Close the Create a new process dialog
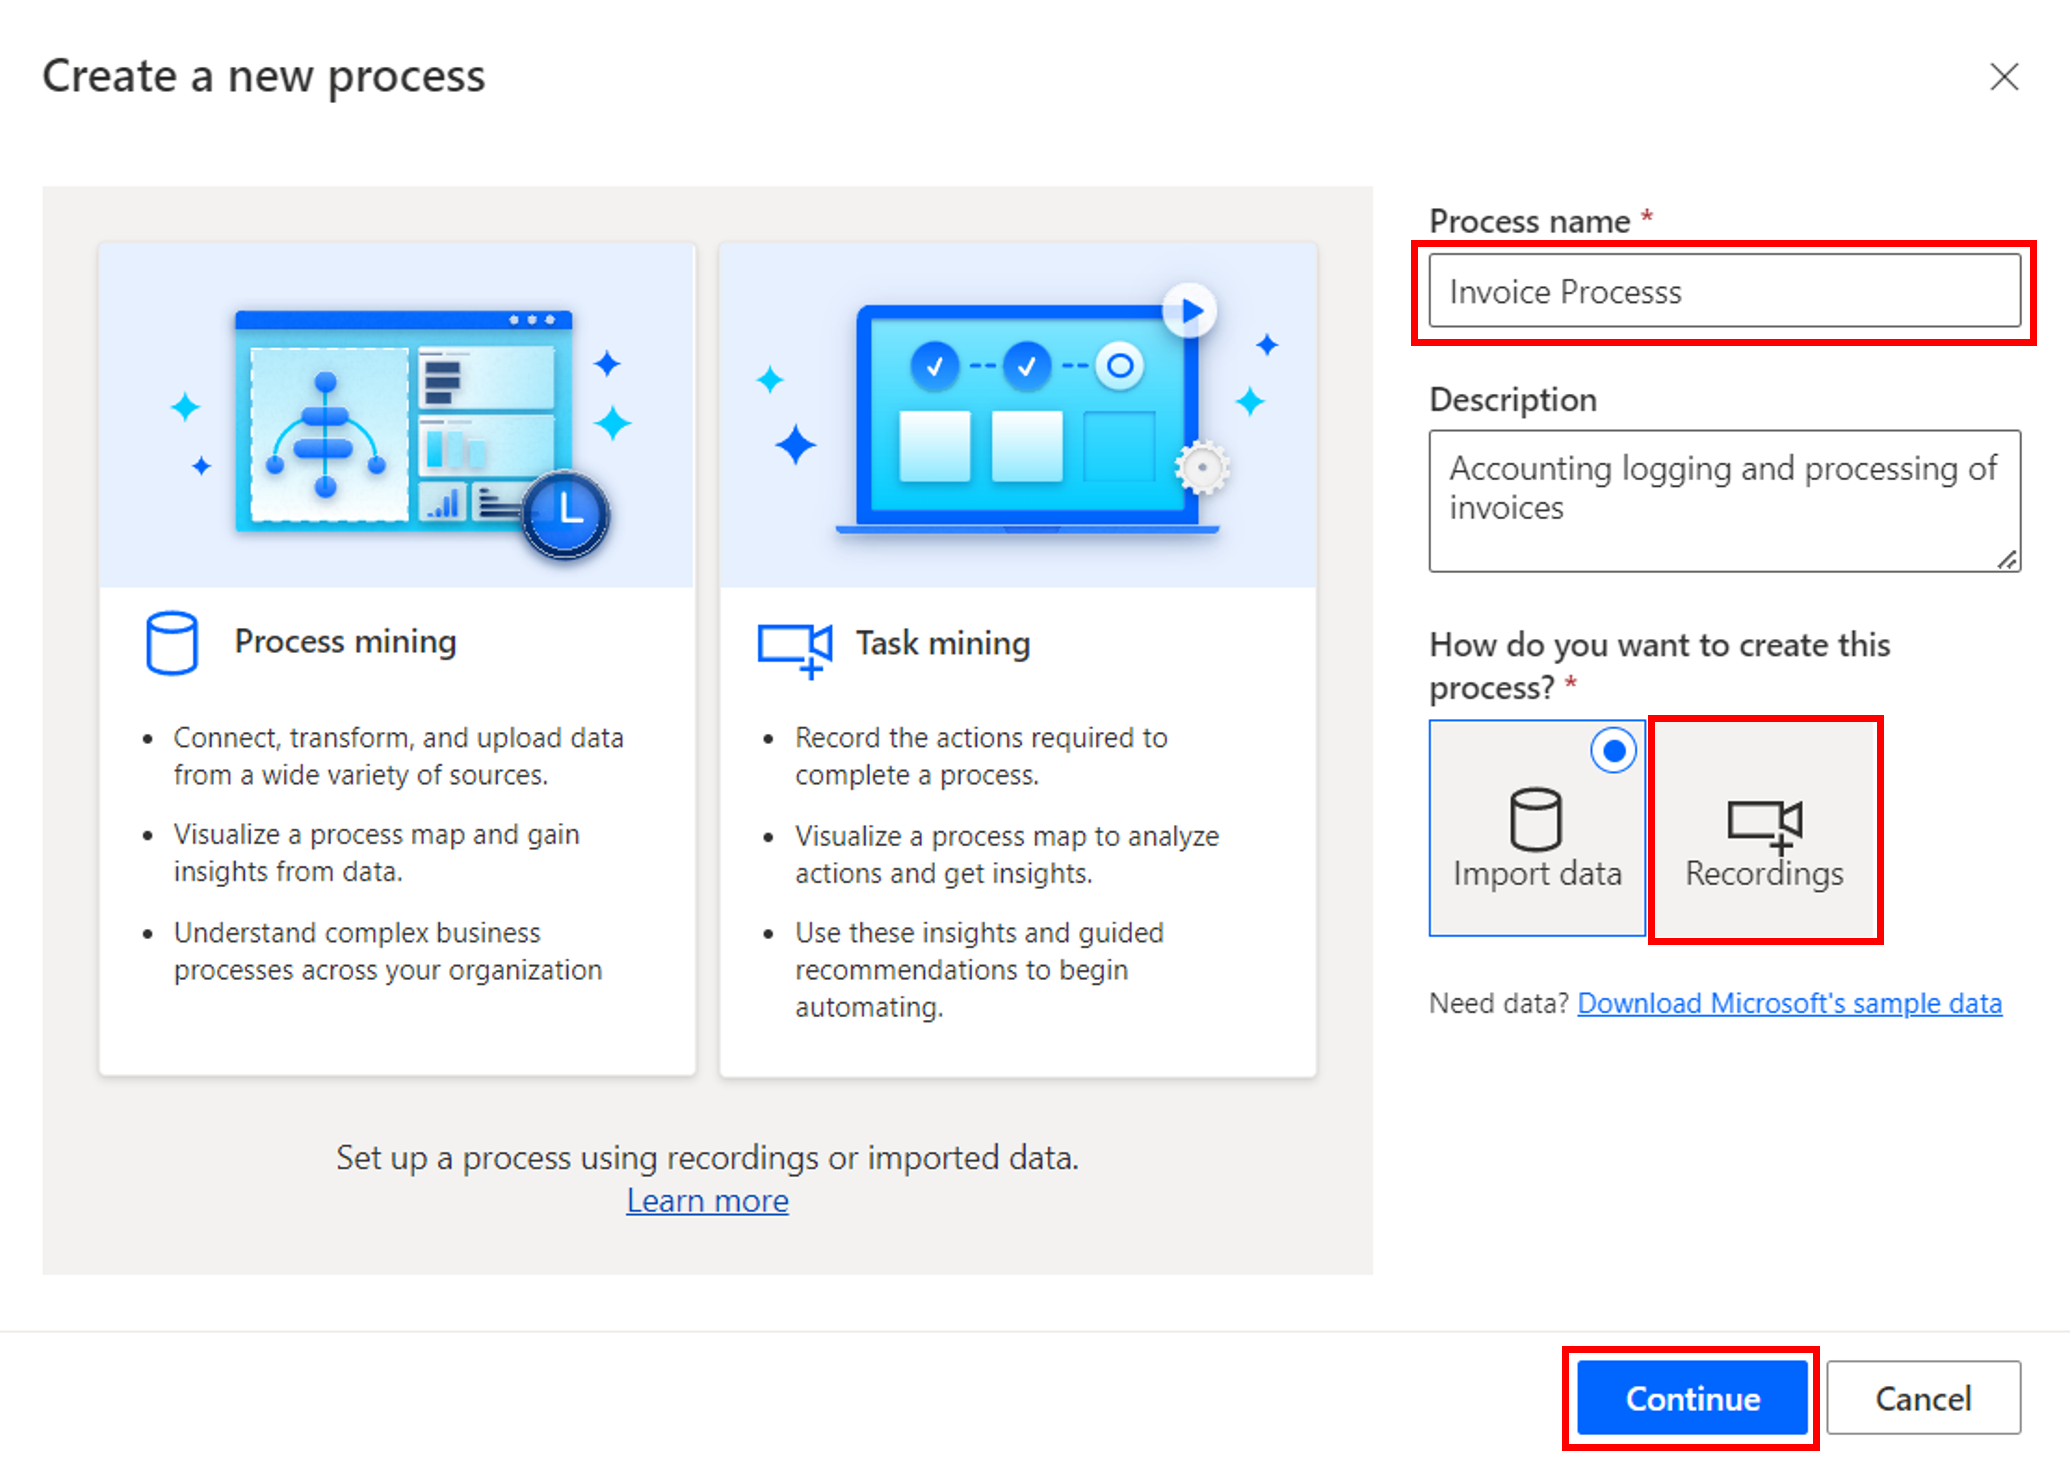Image resolution: width=2072 pixels, height=1471 pixels. (2004, 76)
